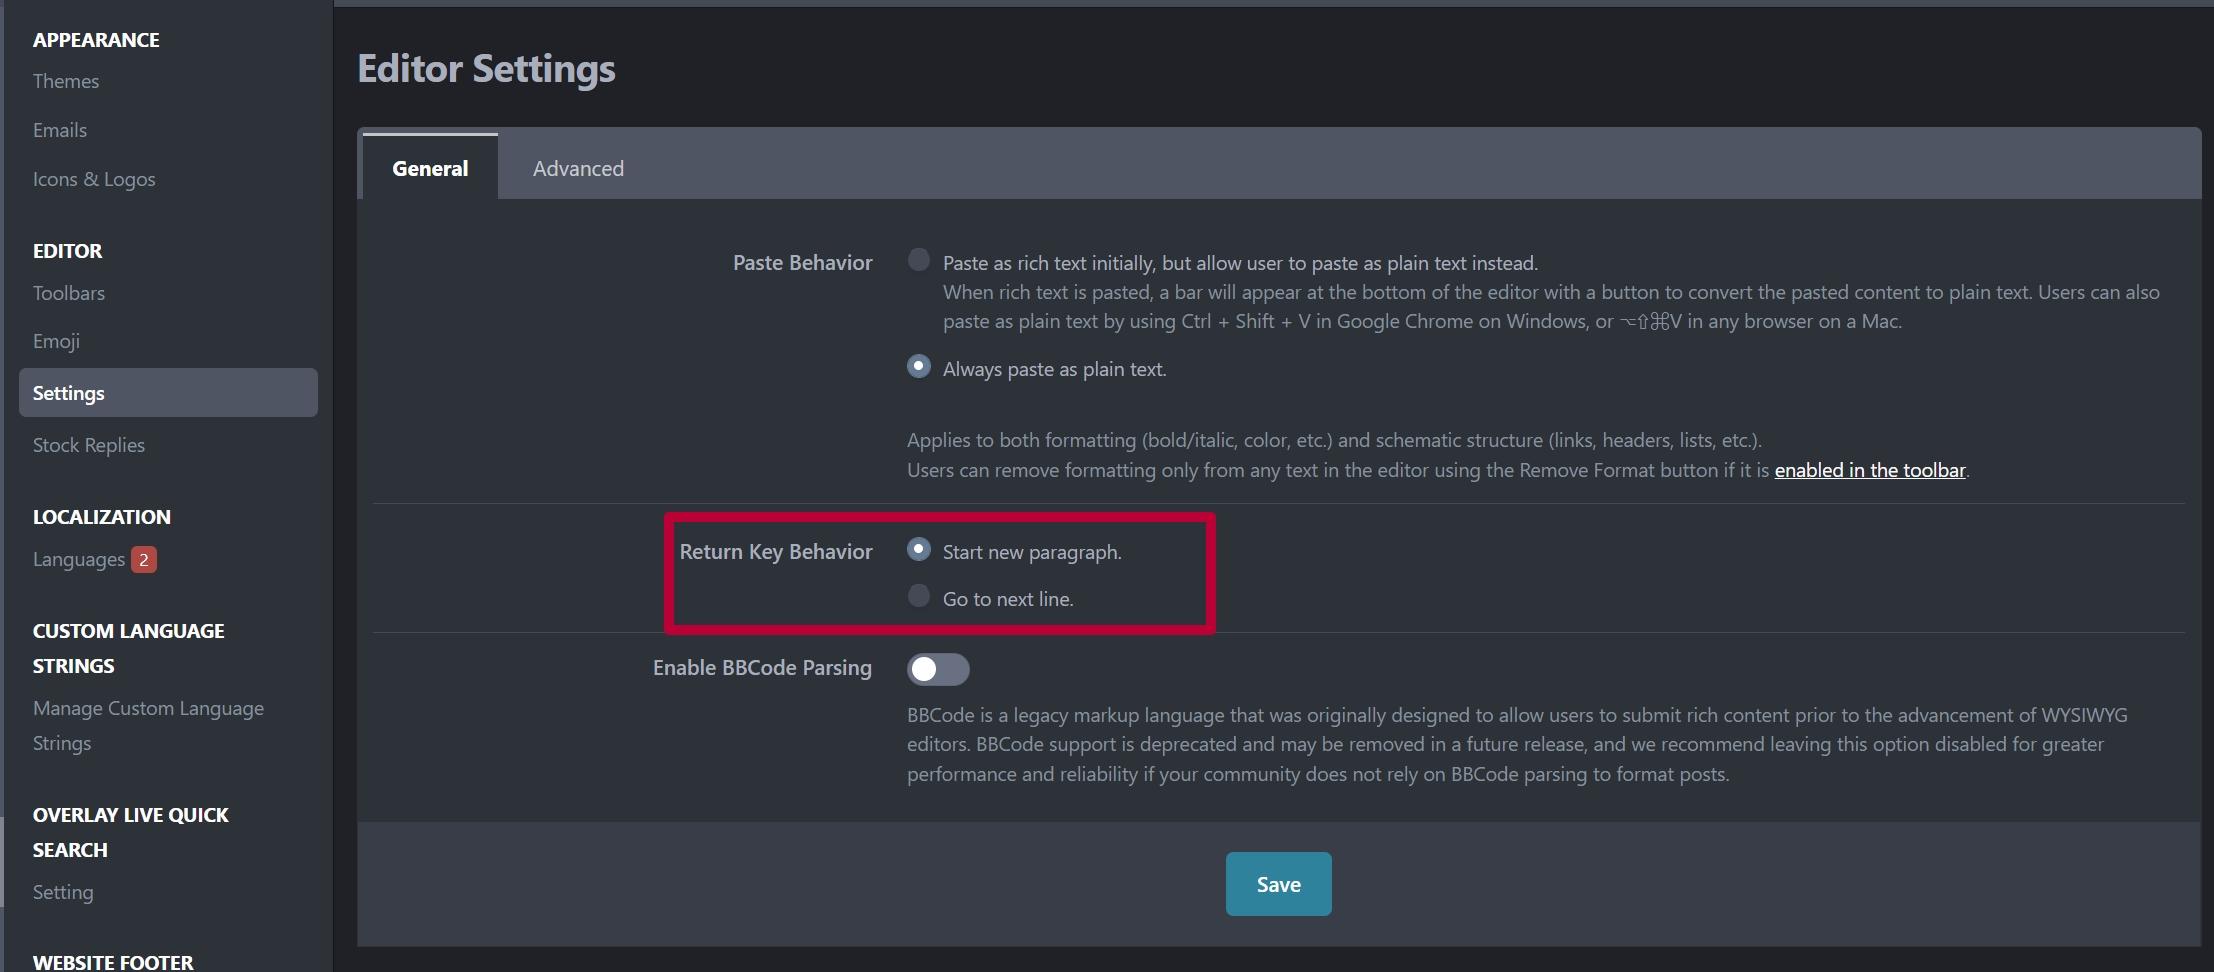Click the LOCALIZATION section header

(102, 517)
